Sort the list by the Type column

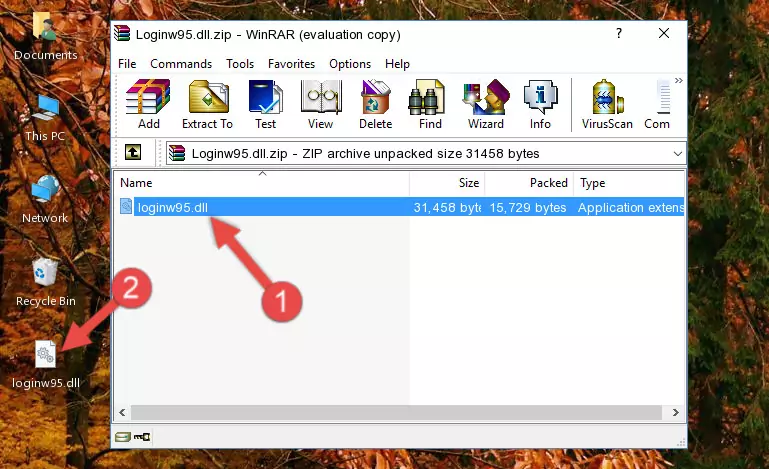coord(629,183)
